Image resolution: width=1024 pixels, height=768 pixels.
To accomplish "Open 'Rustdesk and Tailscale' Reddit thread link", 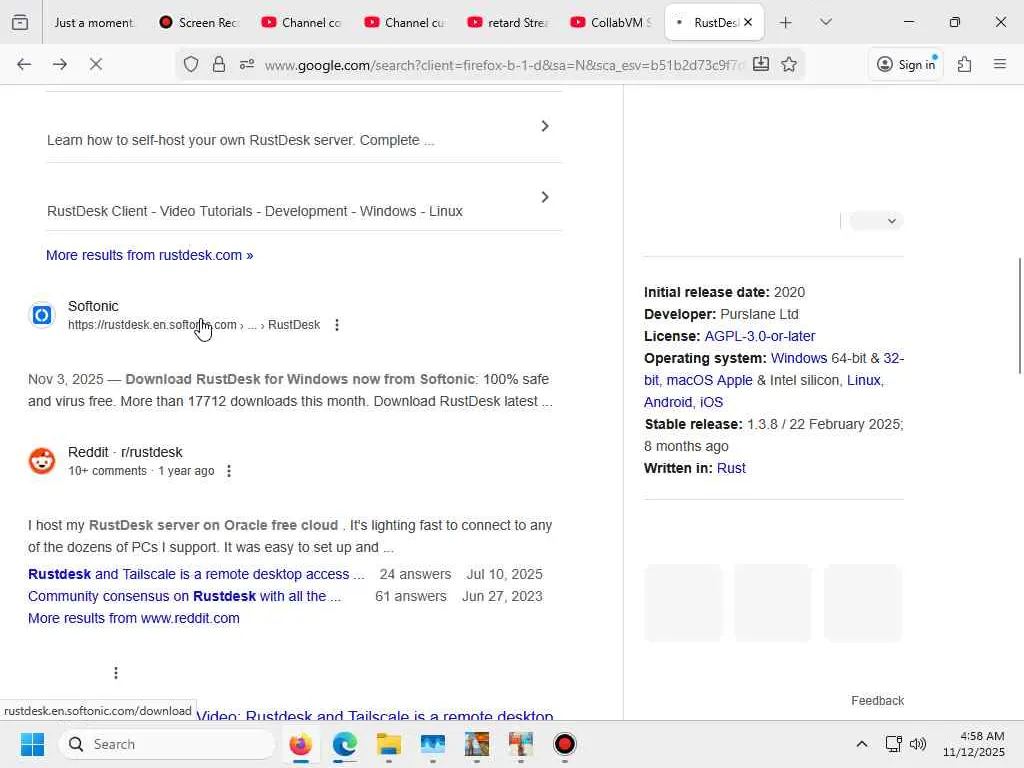I will [196, 574].
